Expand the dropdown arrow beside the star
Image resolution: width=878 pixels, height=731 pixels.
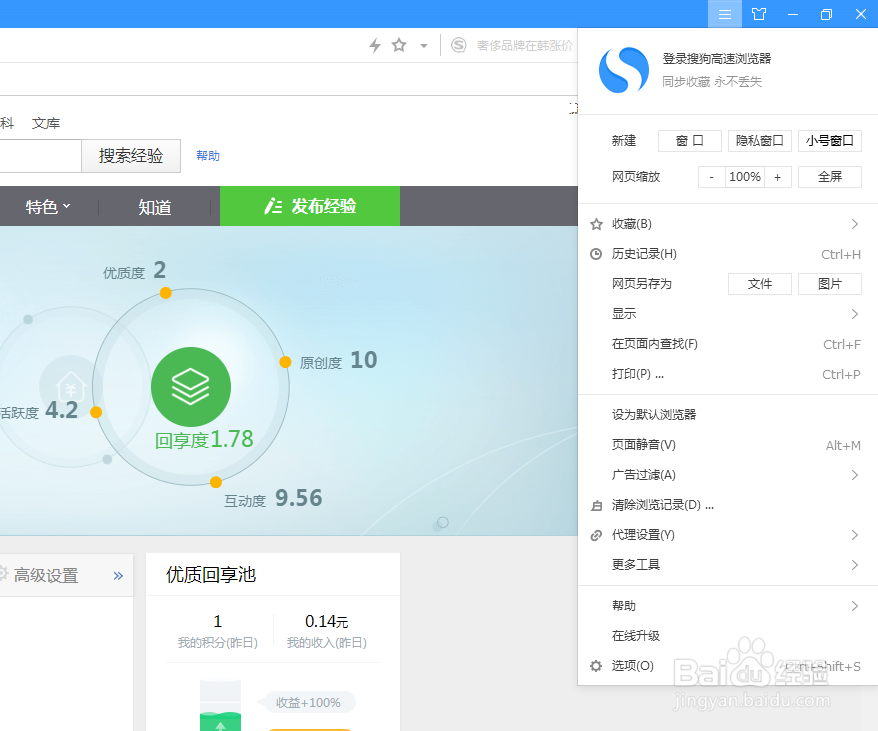coord(424,46)
